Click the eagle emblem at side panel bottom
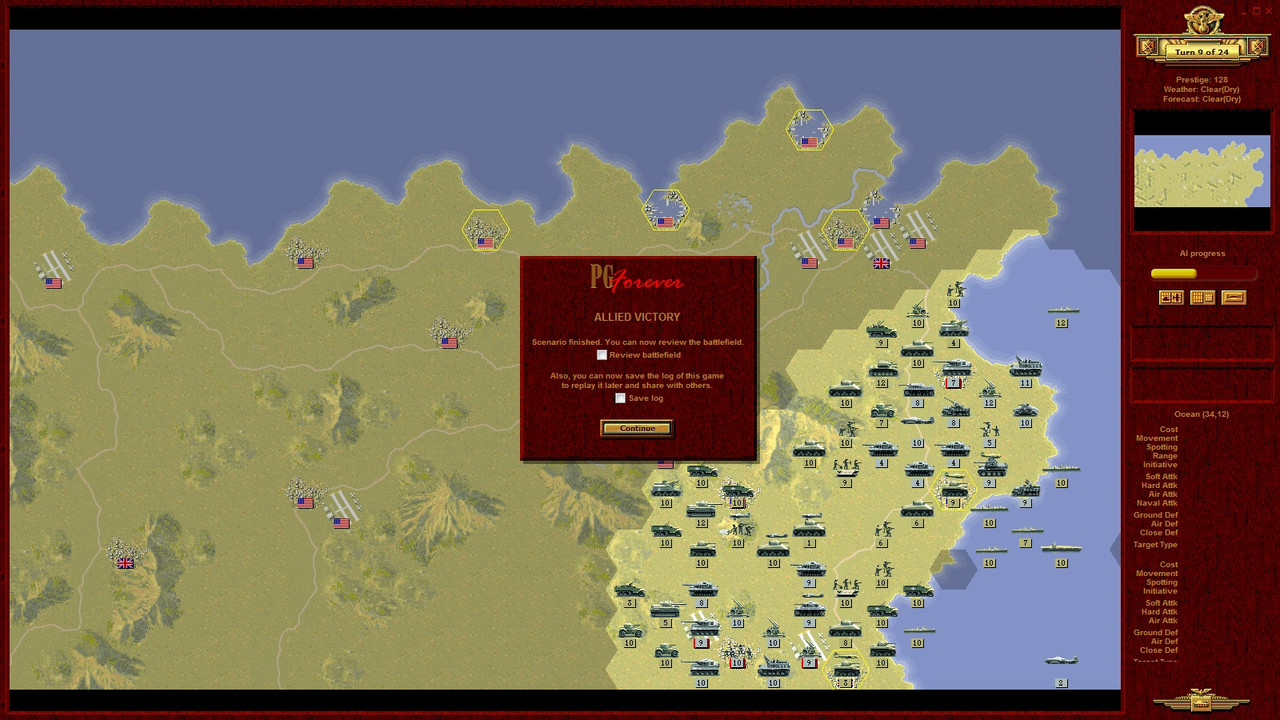The image size is (1280, 720). [x=1201, y=699]
